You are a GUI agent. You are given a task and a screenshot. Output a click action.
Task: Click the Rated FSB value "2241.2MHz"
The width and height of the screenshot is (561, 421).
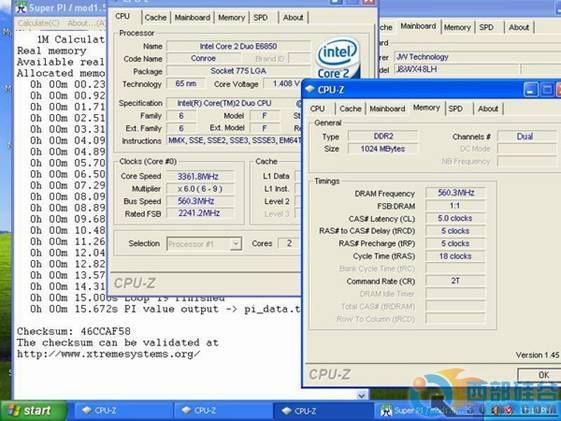[x=199, y=214]
